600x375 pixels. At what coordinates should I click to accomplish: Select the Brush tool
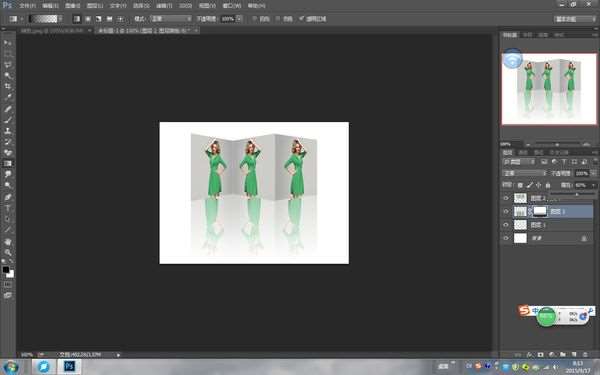click(x=8, y=120)
